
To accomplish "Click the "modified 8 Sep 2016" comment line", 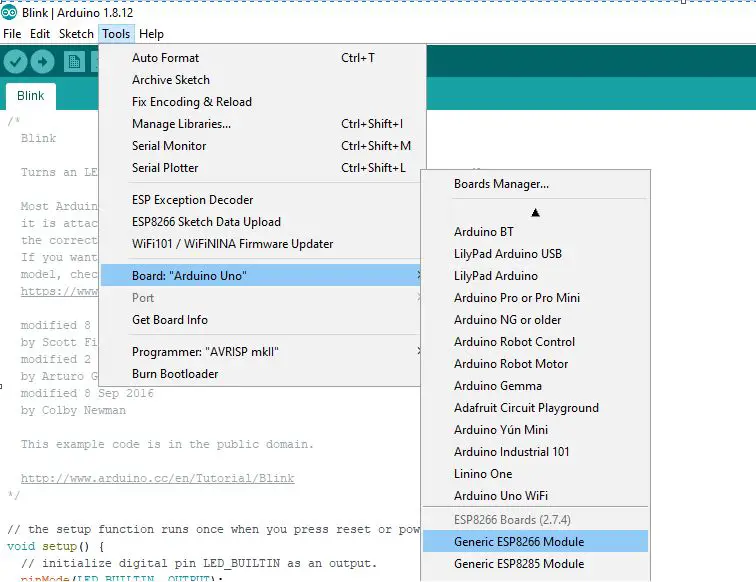I will 87,393.
